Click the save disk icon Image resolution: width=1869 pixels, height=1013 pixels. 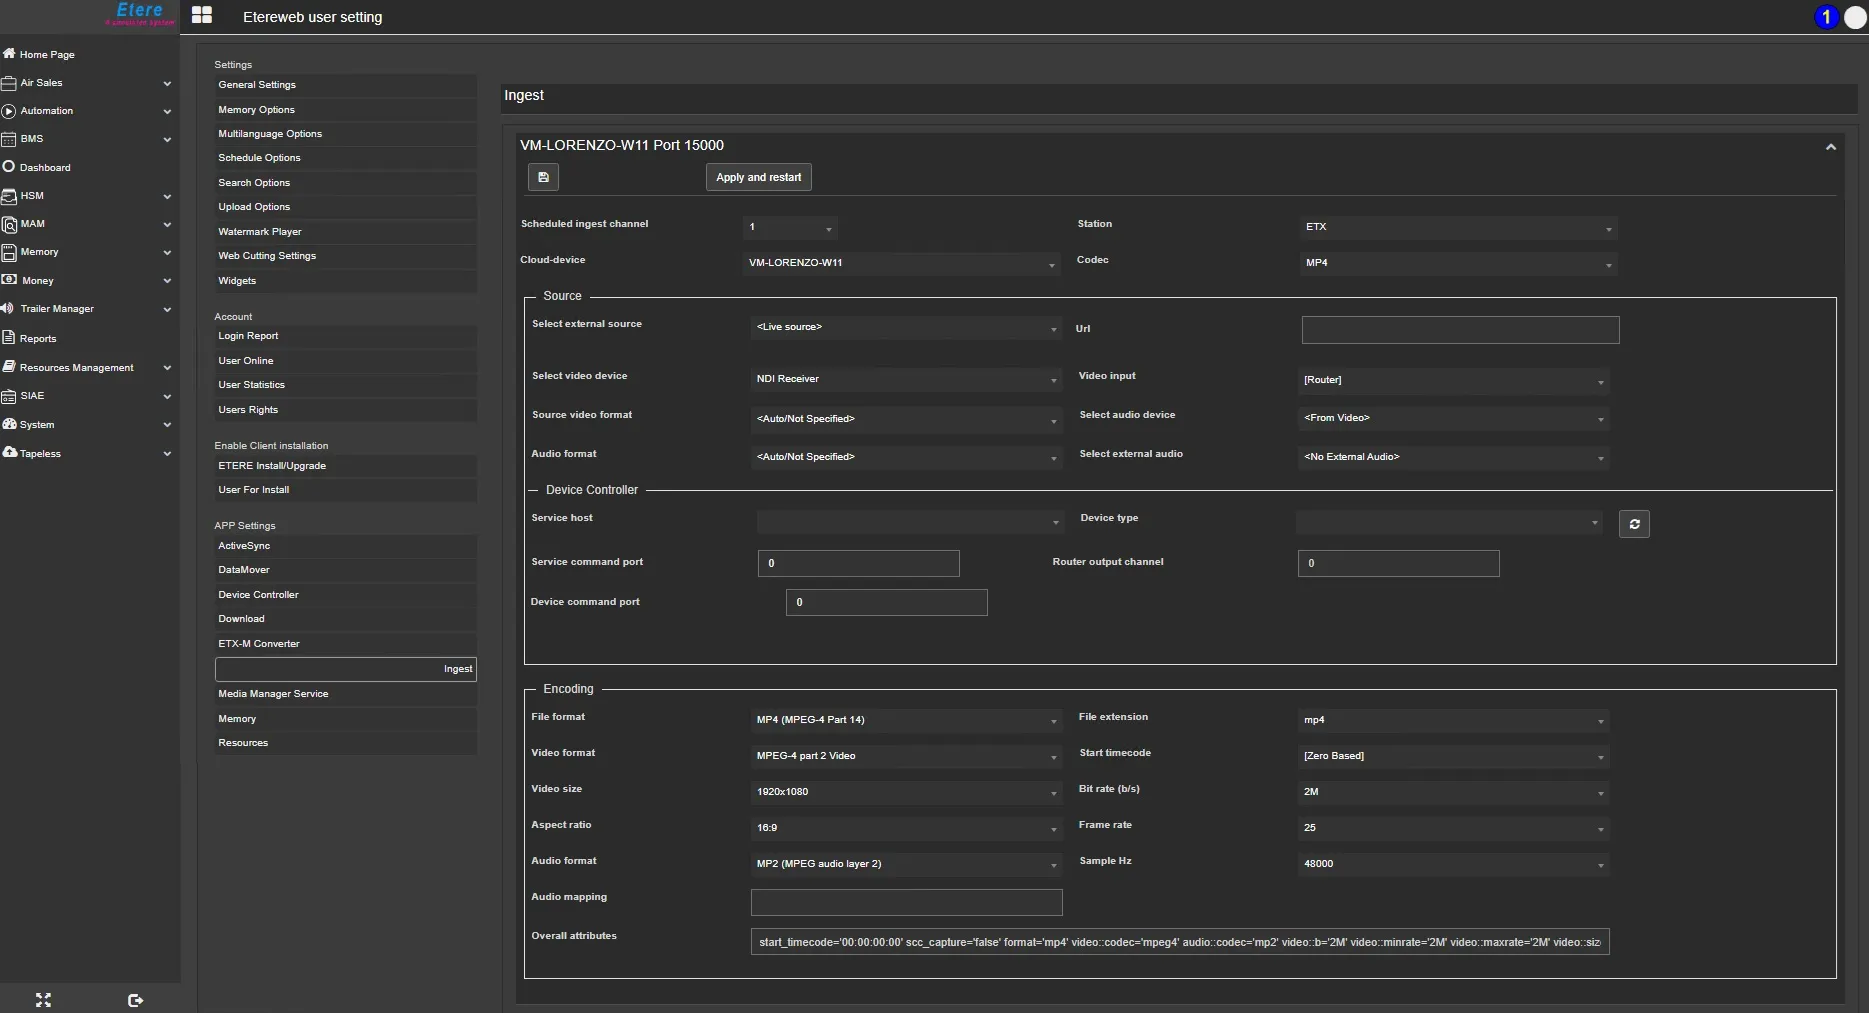click(543, 177)
